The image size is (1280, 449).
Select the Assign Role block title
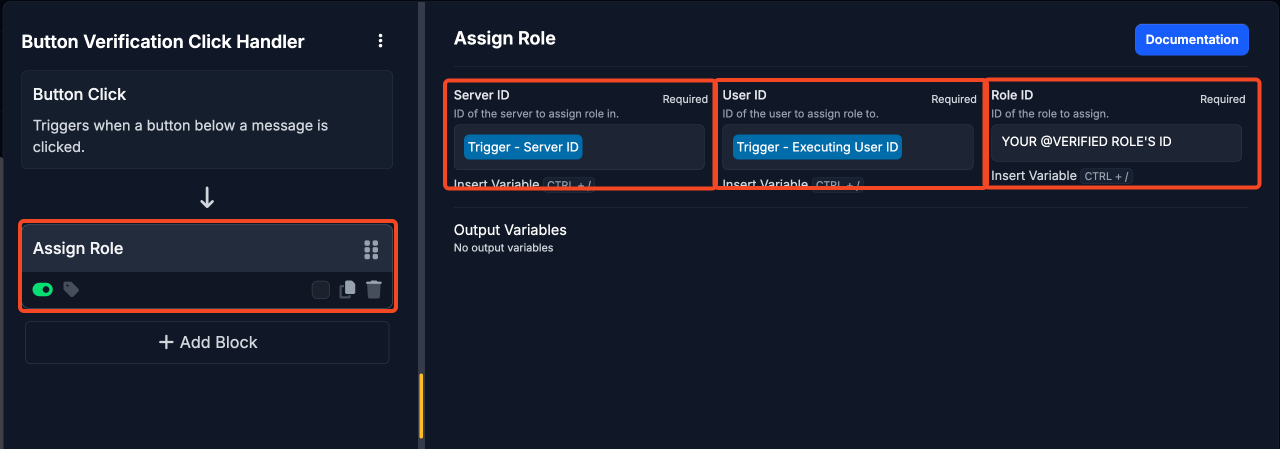coord(78,248)
